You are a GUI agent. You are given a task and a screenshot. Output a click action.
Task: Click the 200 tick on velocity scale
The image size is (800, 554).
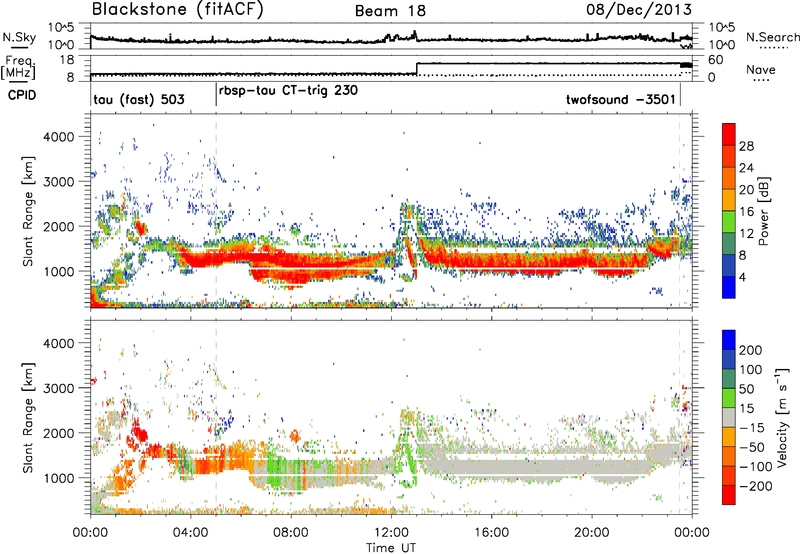pyautogui.click(x=751, y=350)
